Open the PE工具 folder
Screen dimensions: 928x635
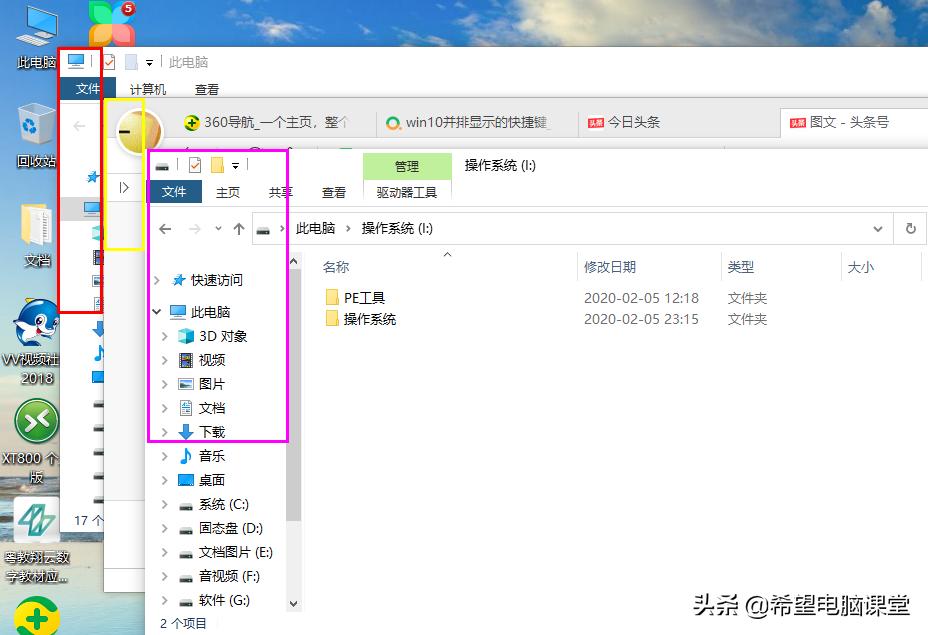364,297
